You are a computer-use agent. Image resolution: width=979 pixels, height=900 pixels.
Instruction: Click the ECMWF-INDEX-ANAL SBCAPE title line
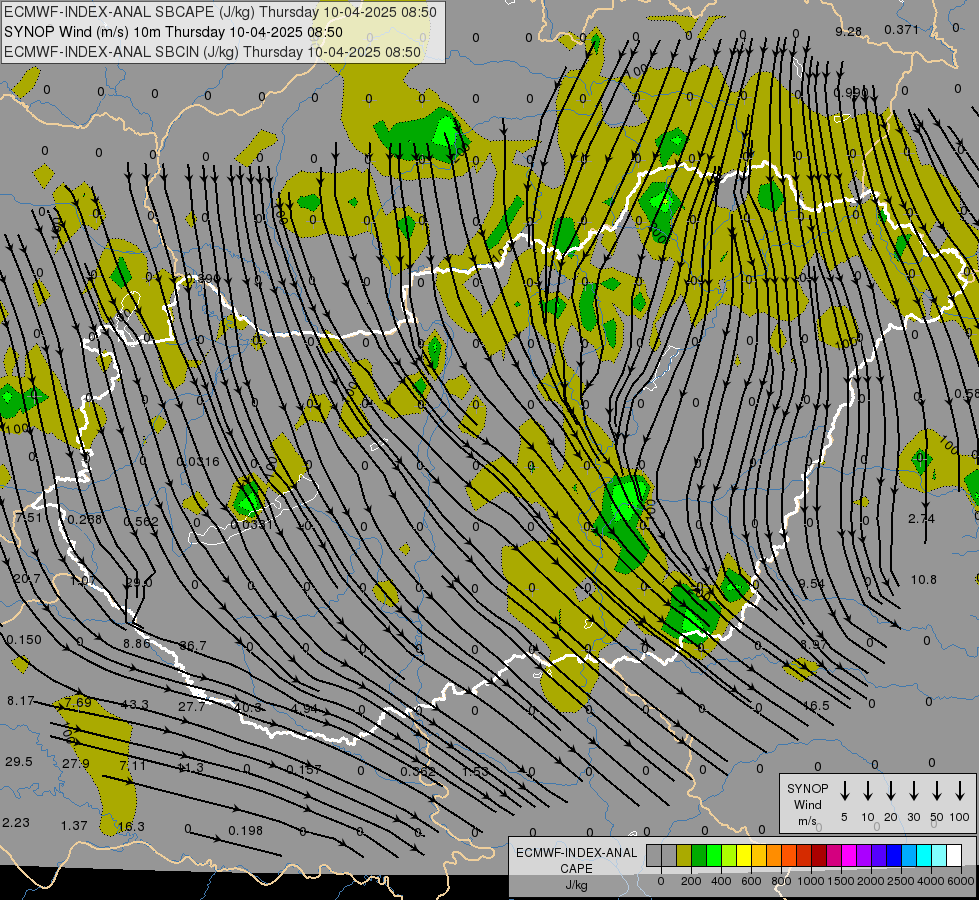pyautogui.click(x=220, y=12)
